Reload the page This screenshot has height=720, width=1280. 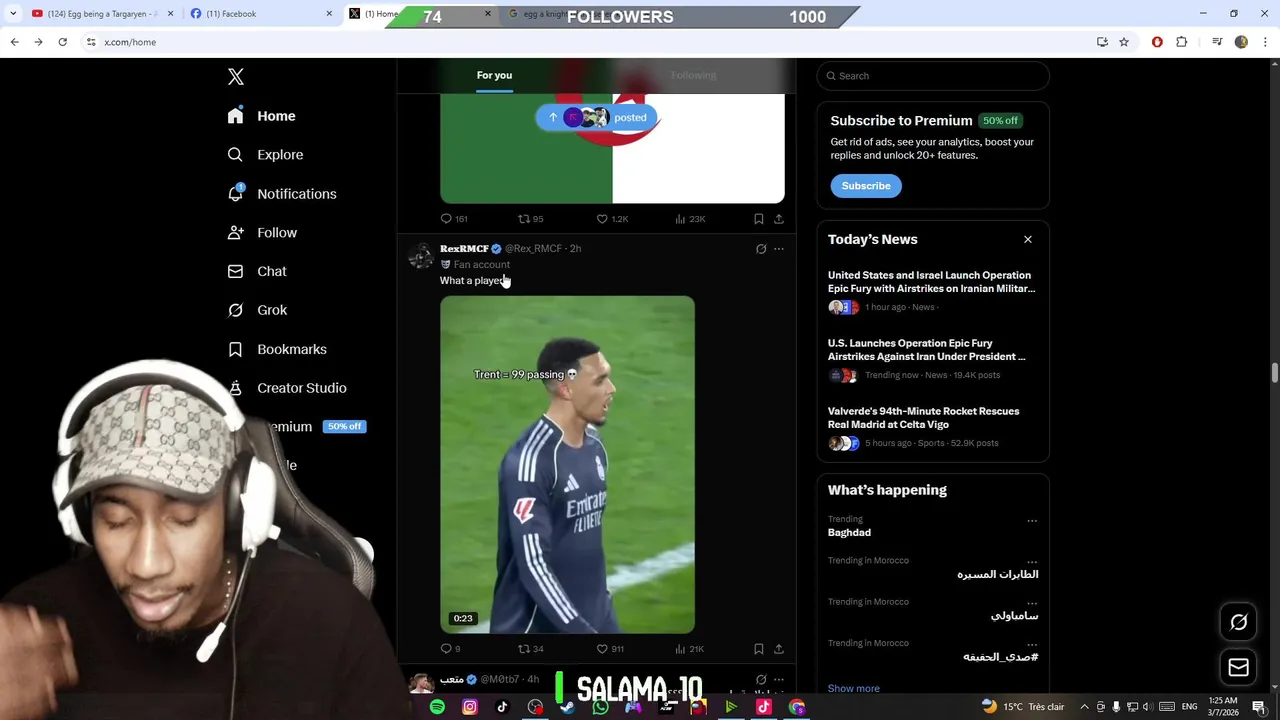(62, 42)
